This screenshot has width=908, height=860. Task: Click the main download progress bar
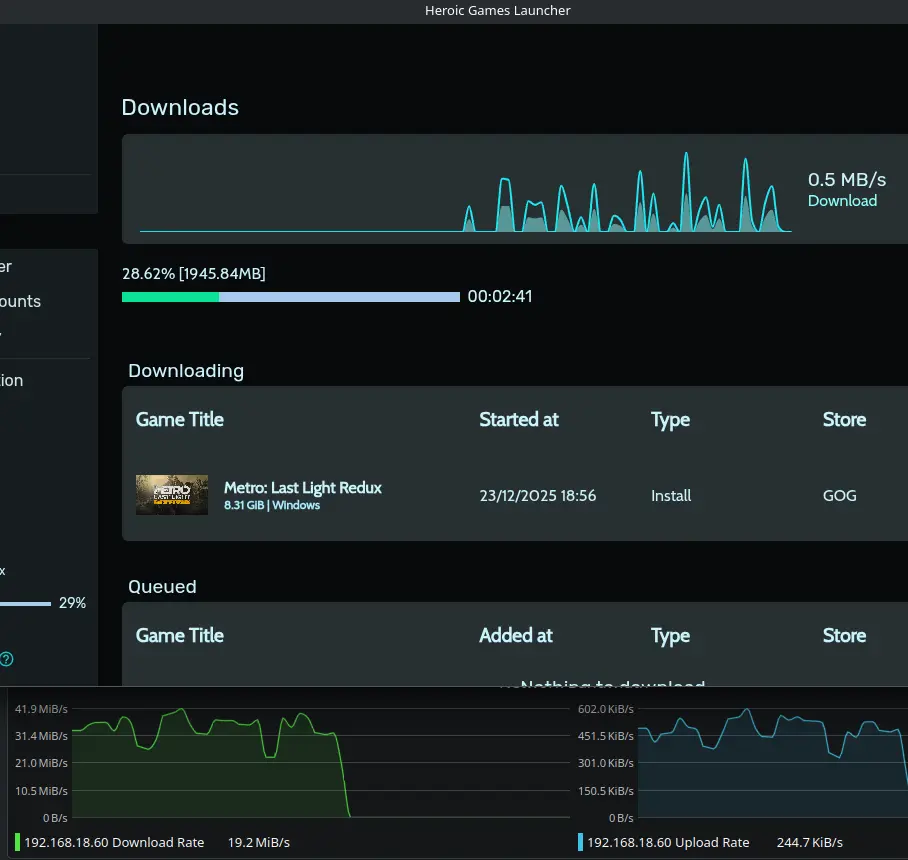tap(290, 297)
